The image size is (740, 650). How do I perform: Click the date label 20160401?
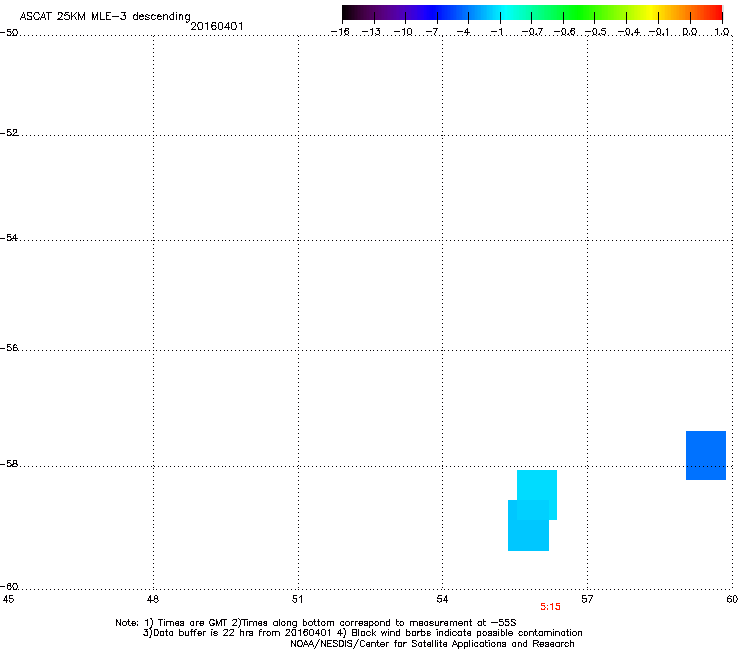click(217, 26)
